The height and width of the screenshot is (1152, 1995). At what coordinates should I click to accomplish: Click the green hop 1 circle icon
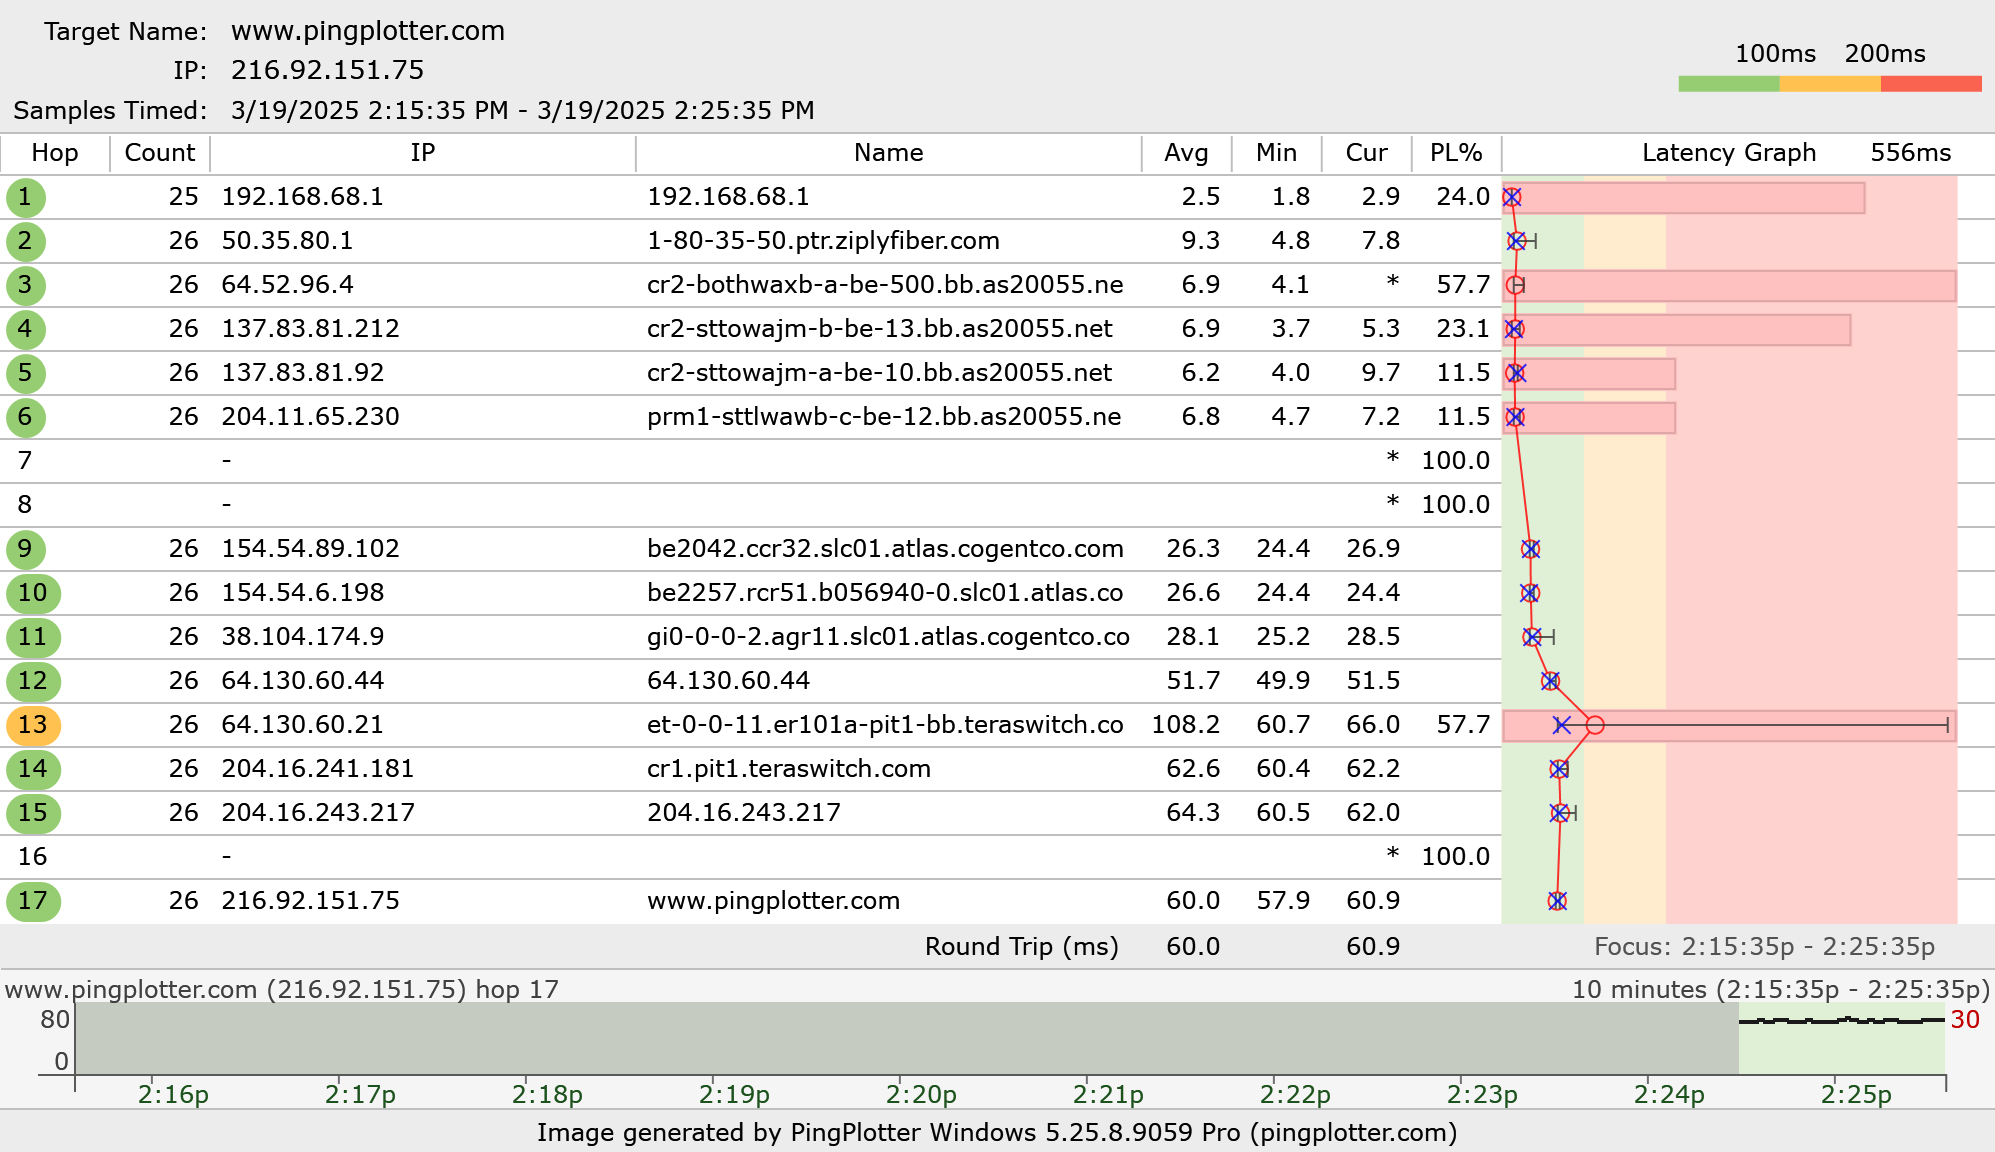pos(25,197)
